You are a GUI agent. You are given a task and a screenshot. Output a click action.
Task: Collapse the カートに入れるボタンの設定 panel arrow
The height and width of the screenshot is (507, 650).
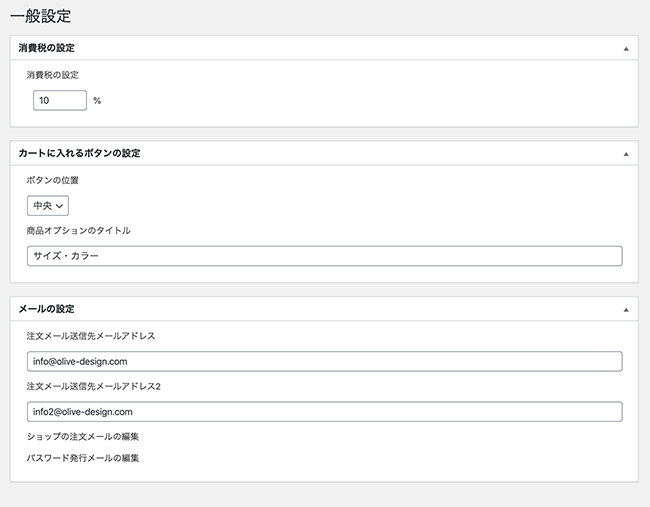626,154
